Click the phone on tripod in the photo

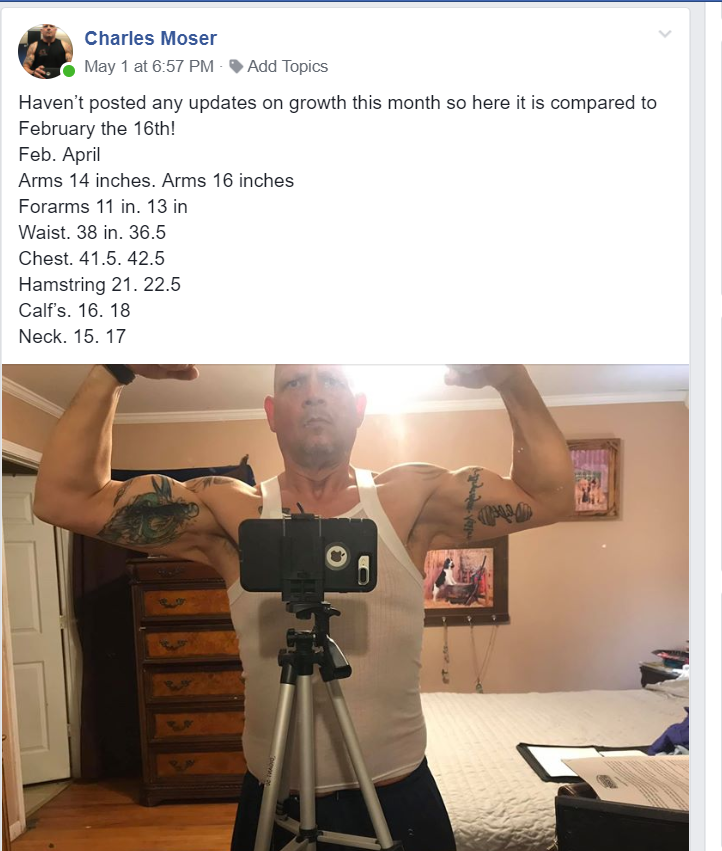click(x=308, y=555)
